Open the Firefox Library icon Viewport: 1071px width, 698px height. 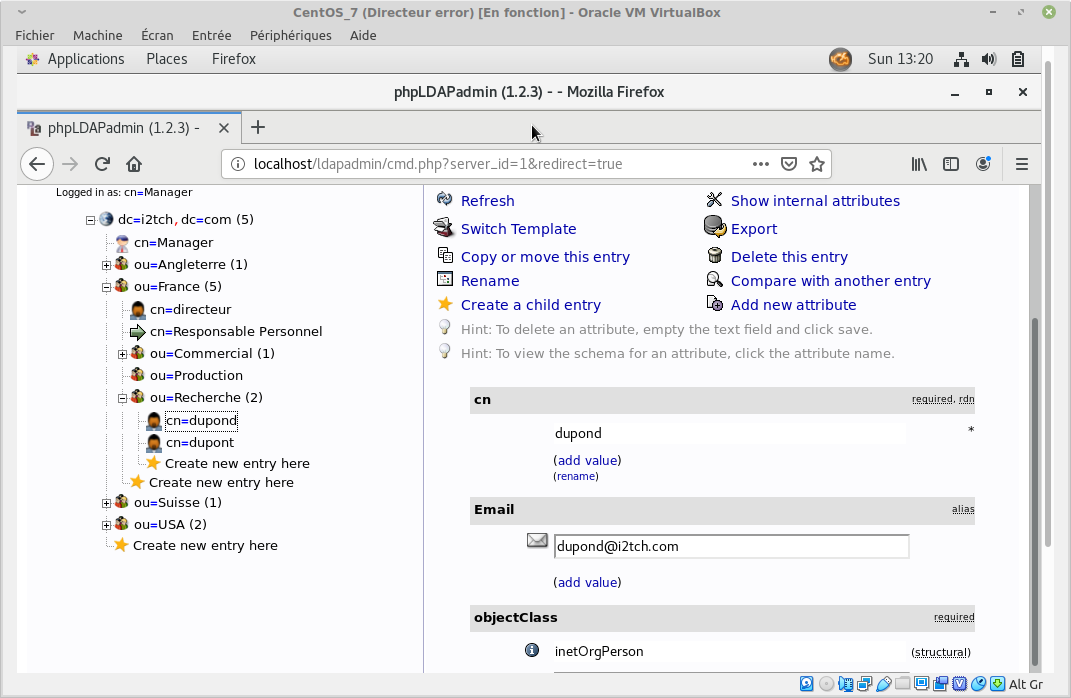point(918,164)
